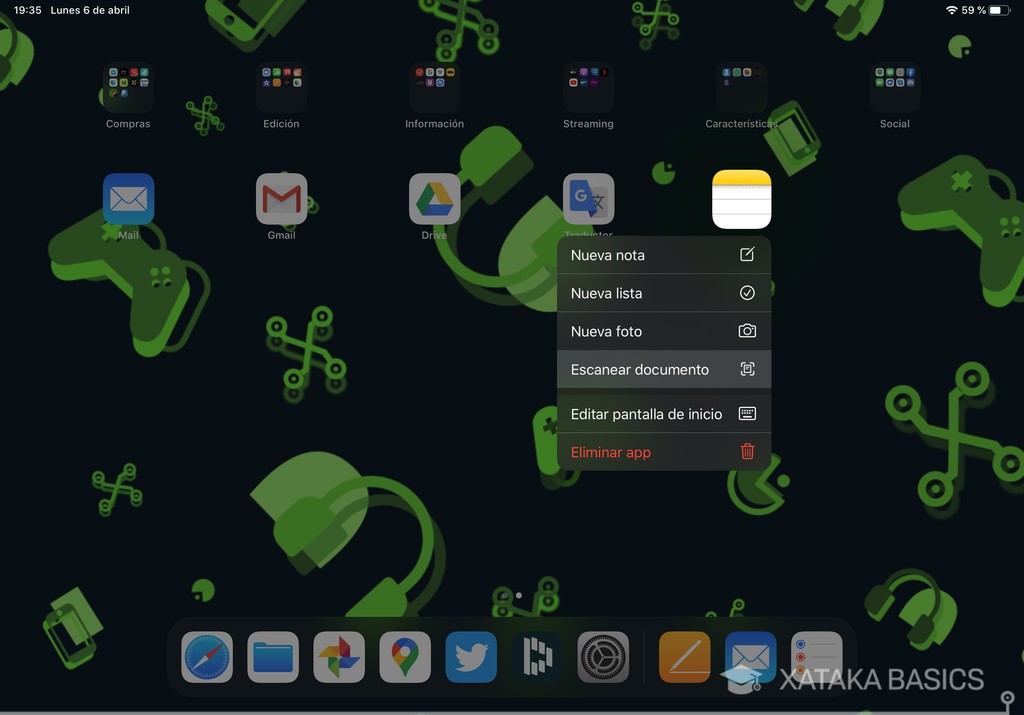
Task: Open Pages from the dock suggestions
Action: [683, 657]
